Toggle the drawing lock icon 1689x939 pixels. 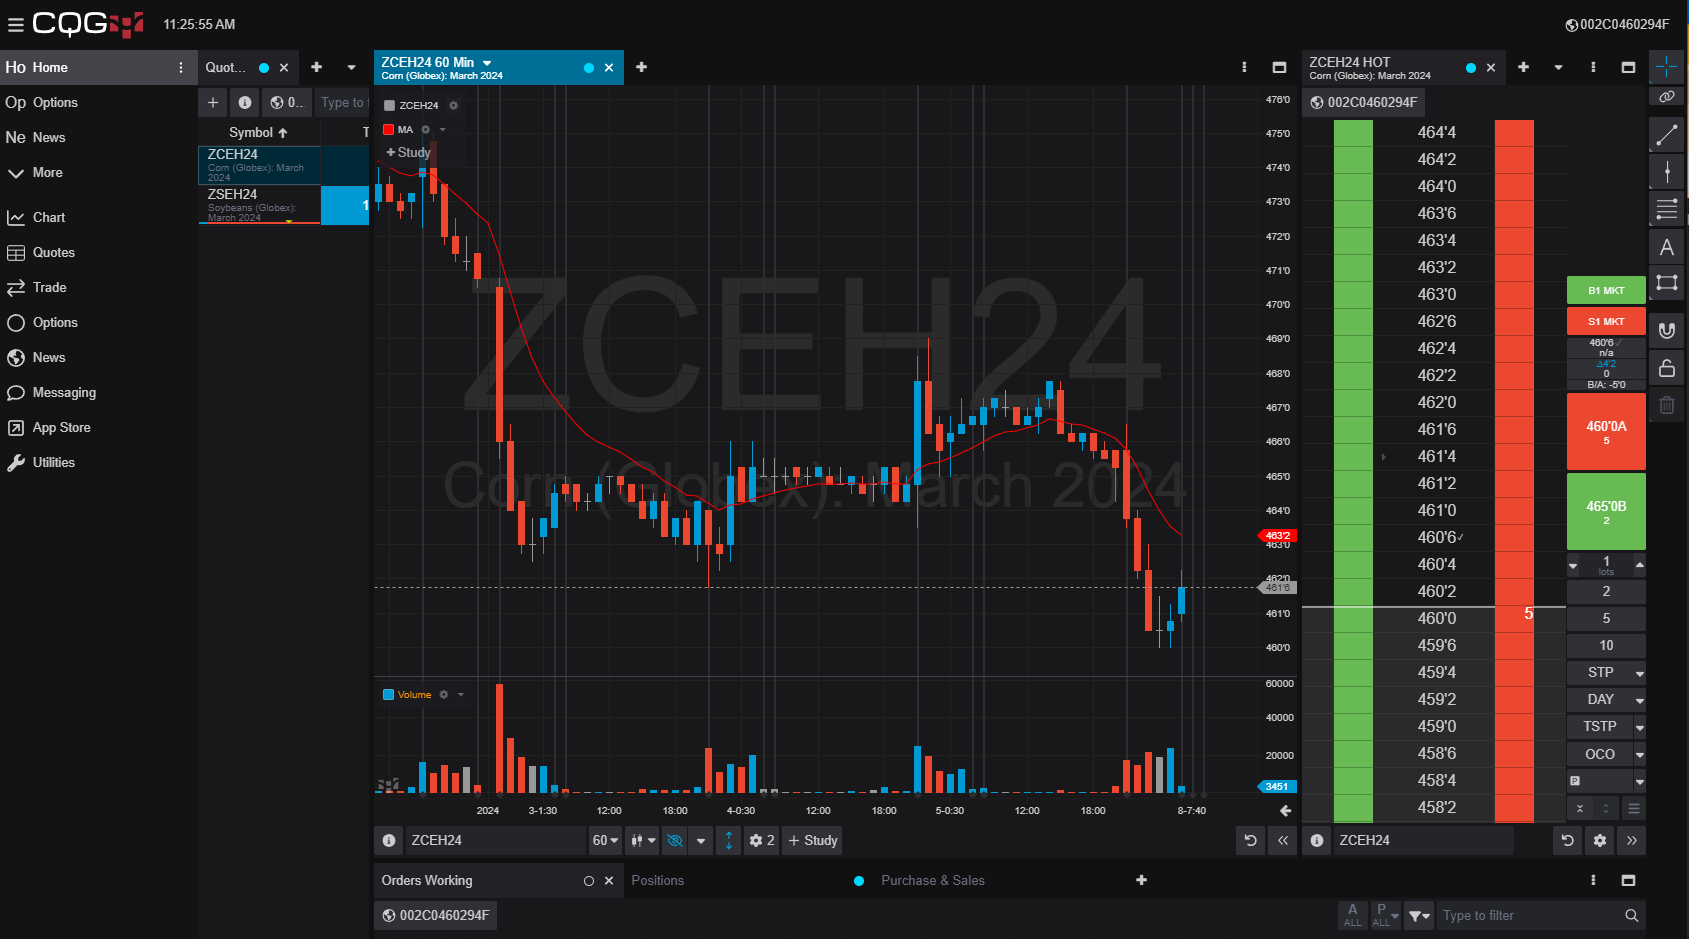pos(1666,368)
